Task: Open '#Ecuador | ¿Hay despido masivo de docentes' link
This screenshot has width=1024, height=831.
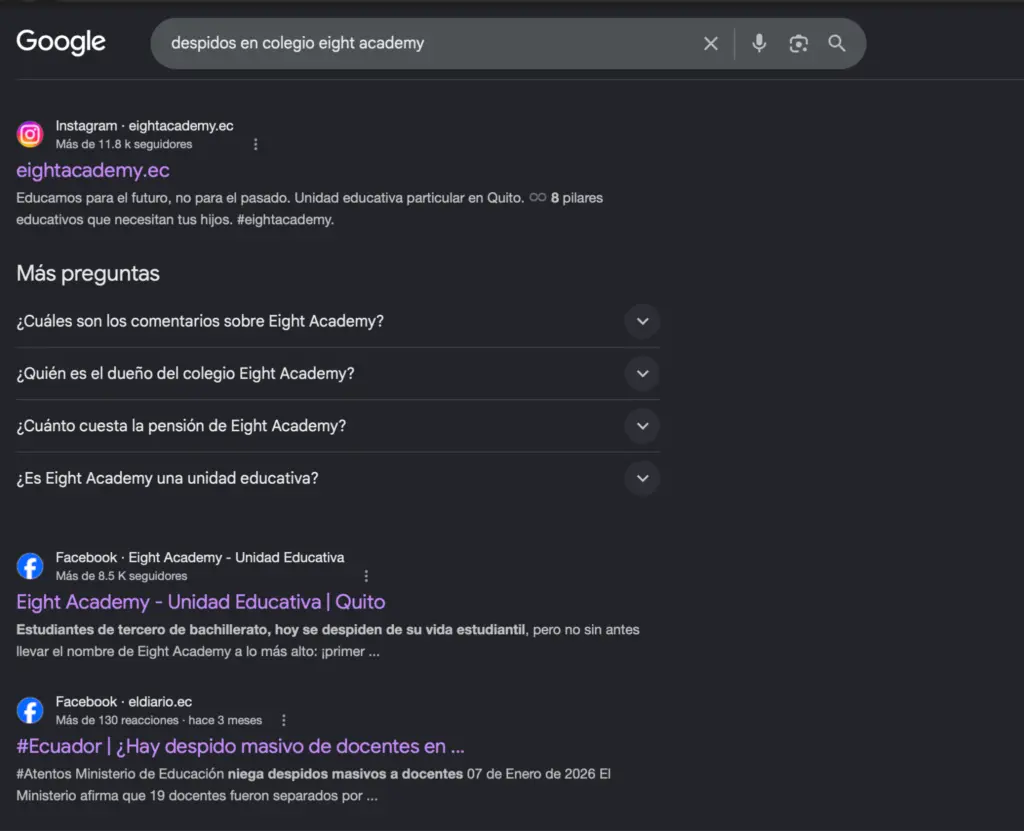Action: [x=240, y=746]
